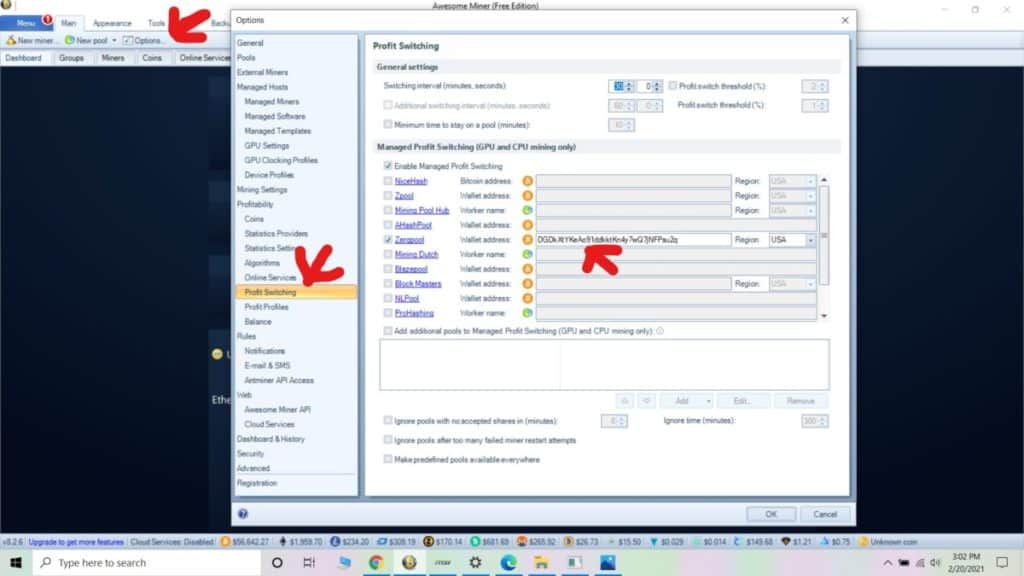
Task: Open the Add dropdown below the pools list
Action: click(x=709, y=401)
